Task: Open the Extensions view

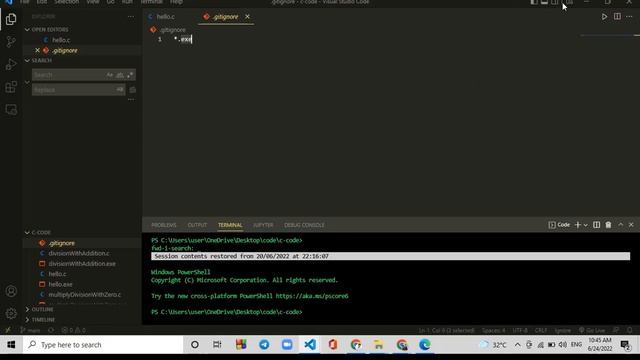Action: [11, 87]
